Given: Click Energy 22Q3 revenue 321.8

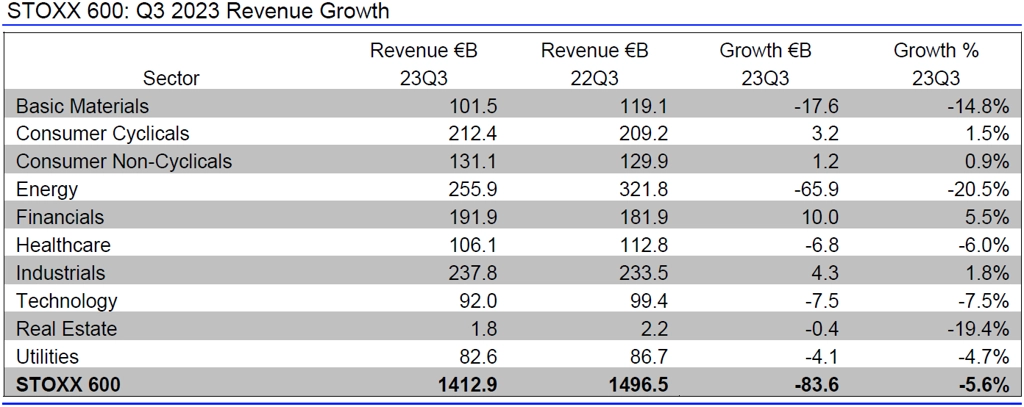Looking at the screenshot, I should [642, 189].
